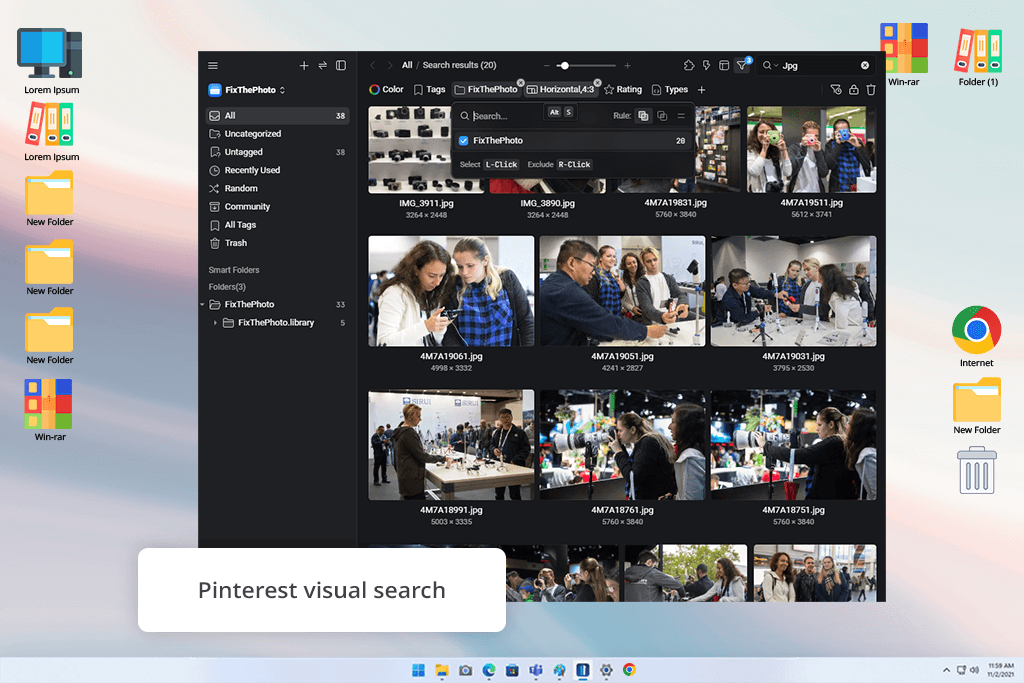
Task: Open the Types filter
Action: [670, 89]
